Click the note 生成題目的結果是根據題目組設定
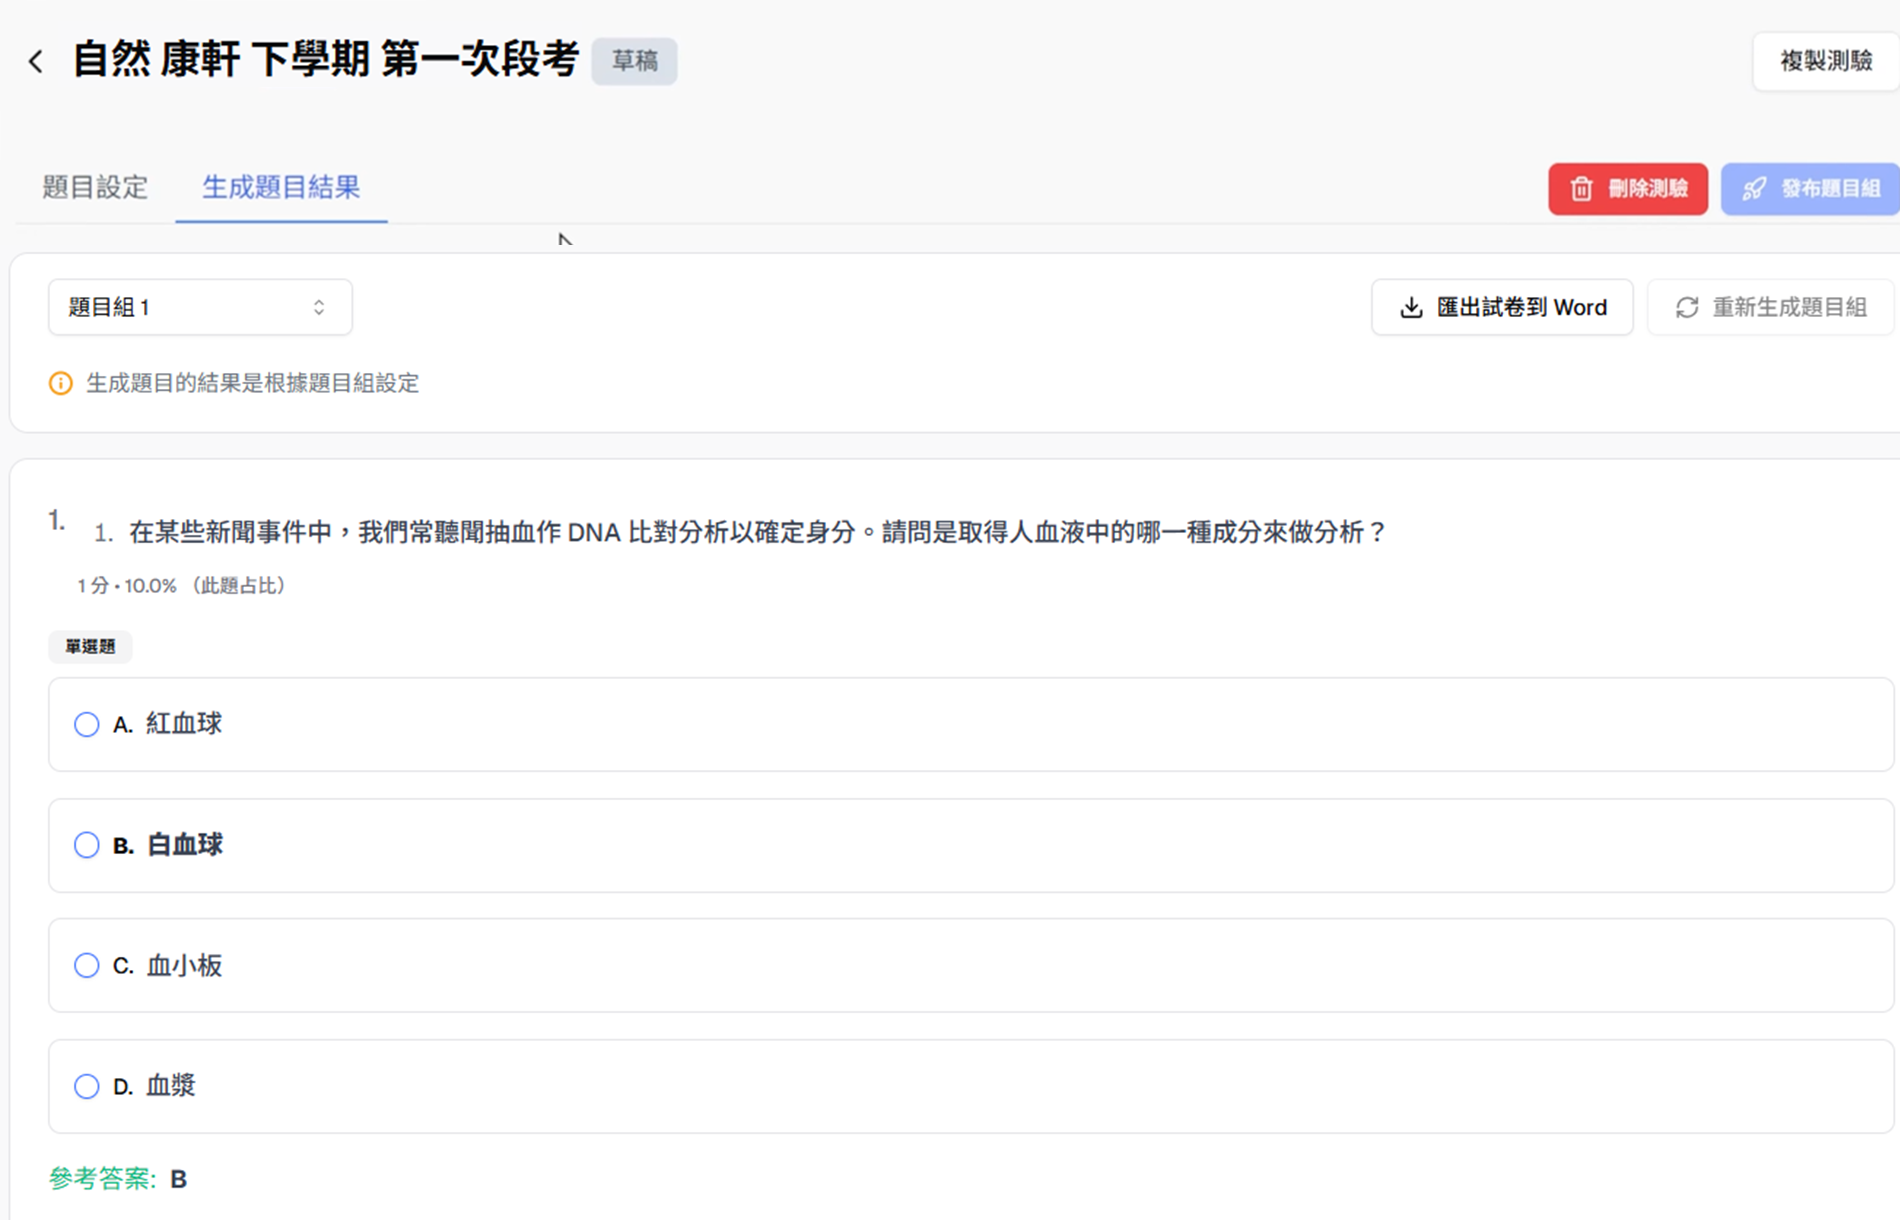The image size is (1900, 1220). click(252, 383)
